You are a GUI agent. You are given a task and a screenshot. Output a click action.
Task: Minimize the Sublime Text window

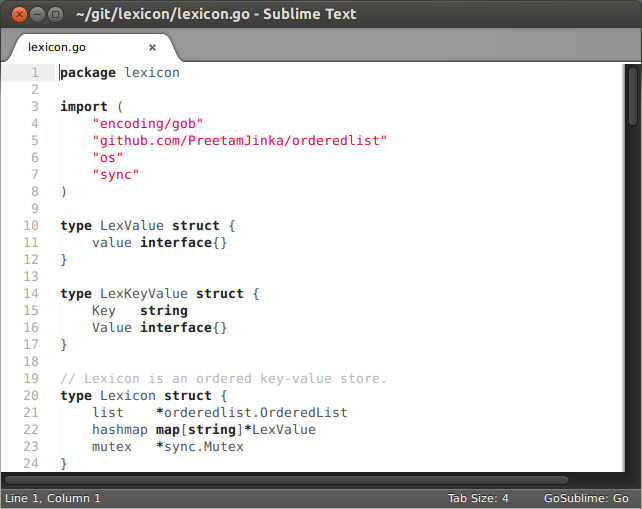pyautogui.click(x=34, y=14)
